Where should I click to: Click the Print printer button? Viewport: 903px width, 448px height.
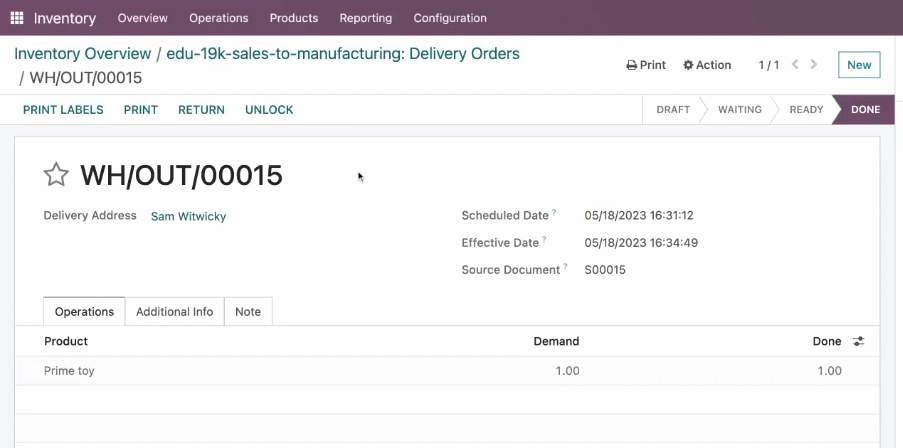coord(646,65)
